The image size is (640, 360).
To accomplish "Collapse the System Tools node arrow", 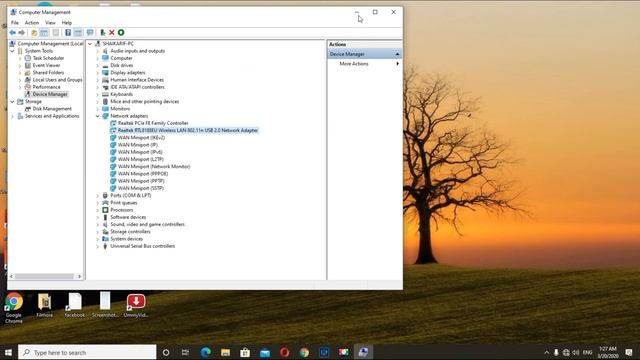I will [12, 51].
